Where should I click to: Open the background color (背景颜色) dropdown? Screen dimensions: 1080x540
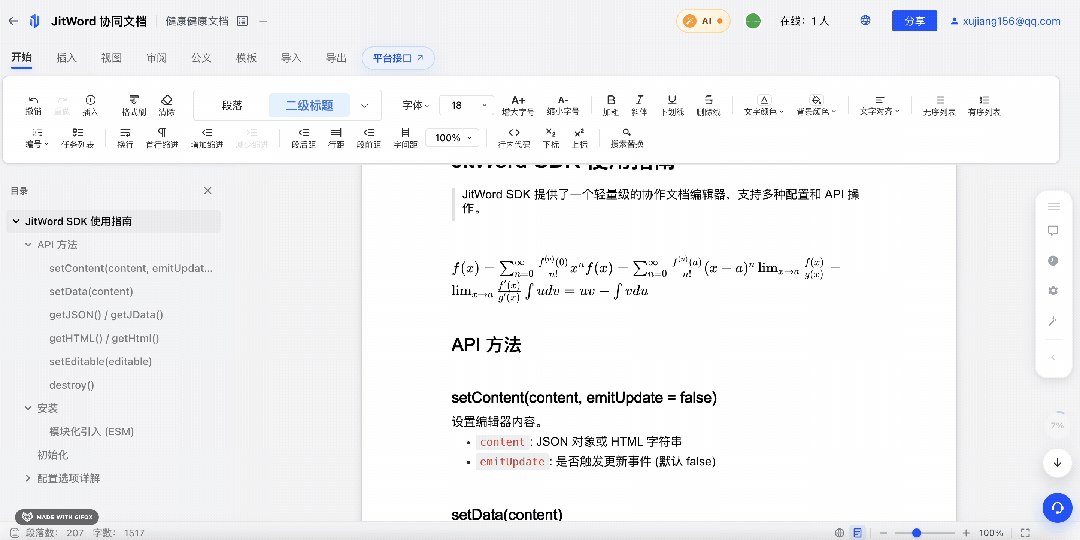coord(817,105)
